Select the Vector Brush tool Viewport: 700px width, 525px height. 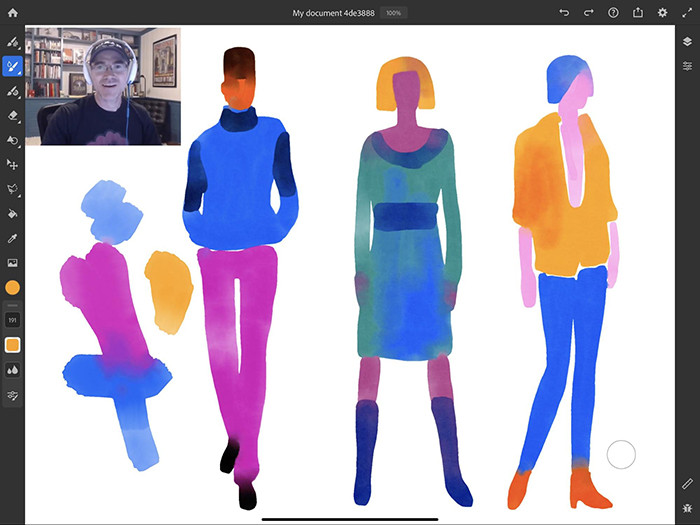13,91
